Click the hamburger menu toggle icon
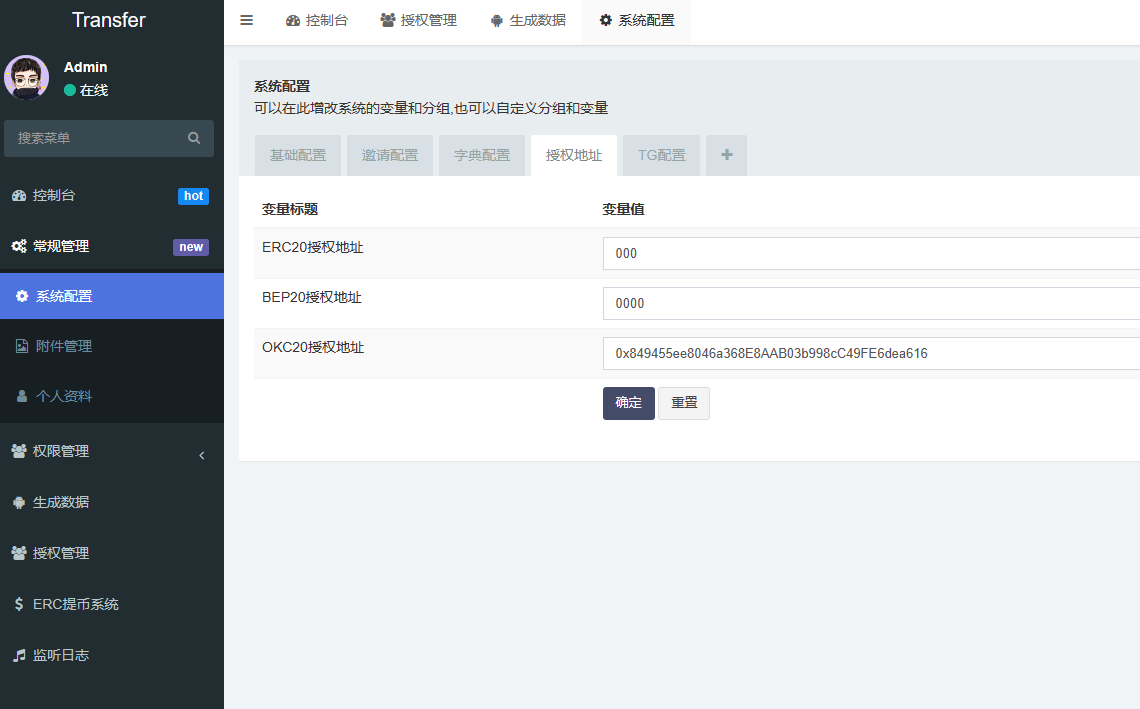 point(246,20)
